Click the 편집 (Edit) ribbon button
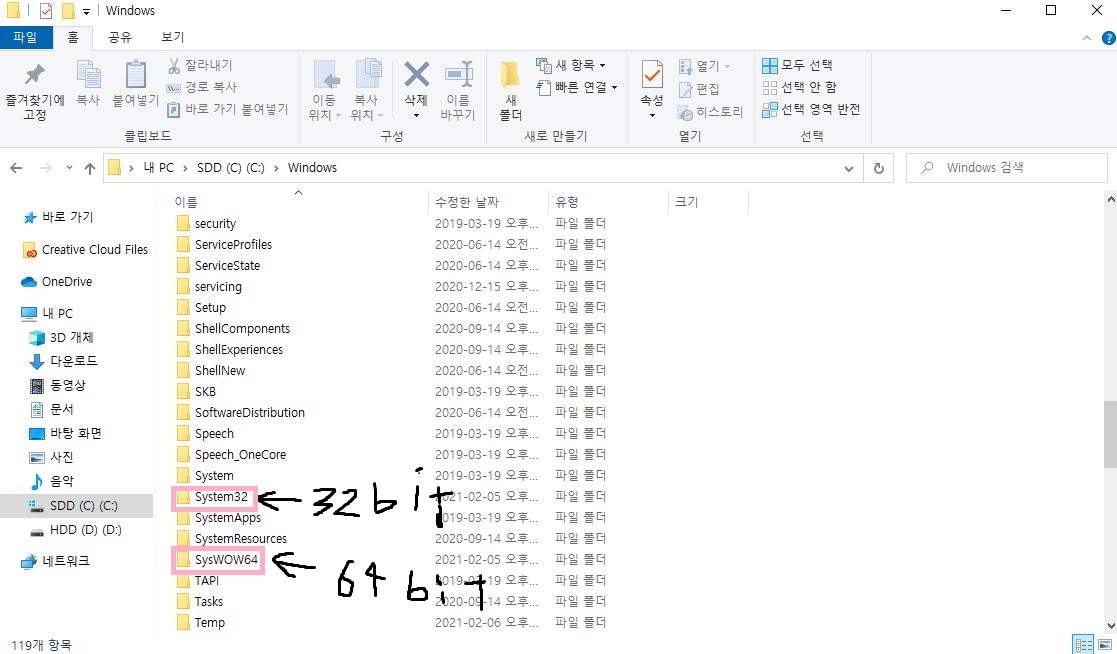Image resolution: width=1117 pixels, height=654 pixels. coord(699,89)
